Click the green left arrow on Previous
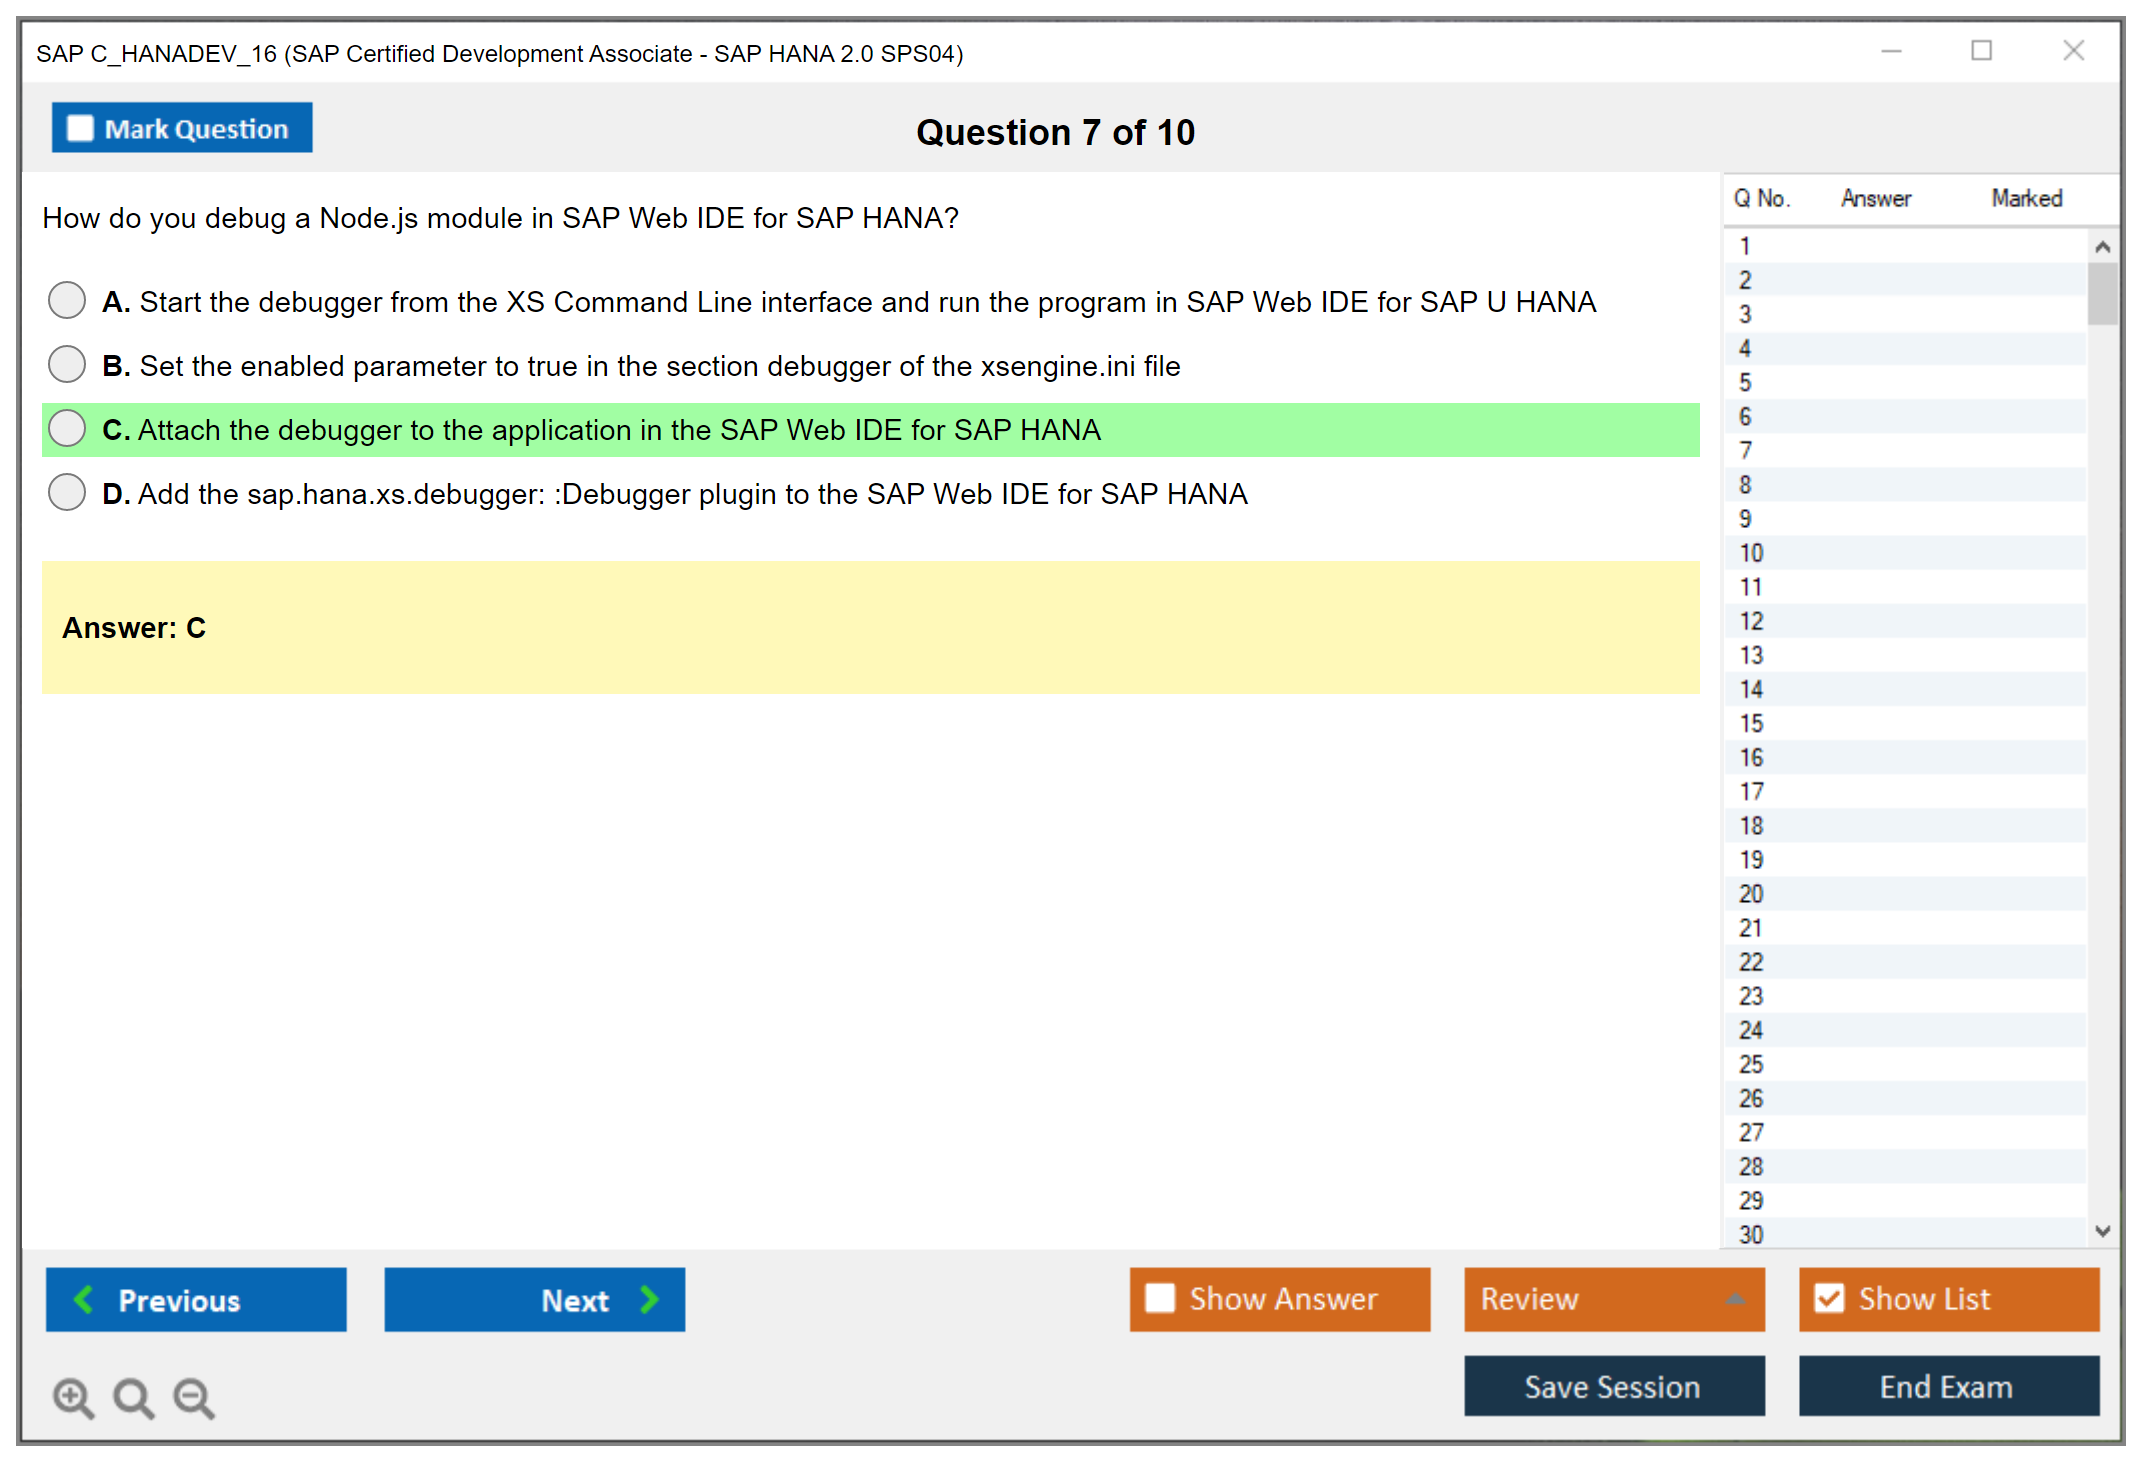This screenshot has height=1470, width=2150. coord(84,1300)
